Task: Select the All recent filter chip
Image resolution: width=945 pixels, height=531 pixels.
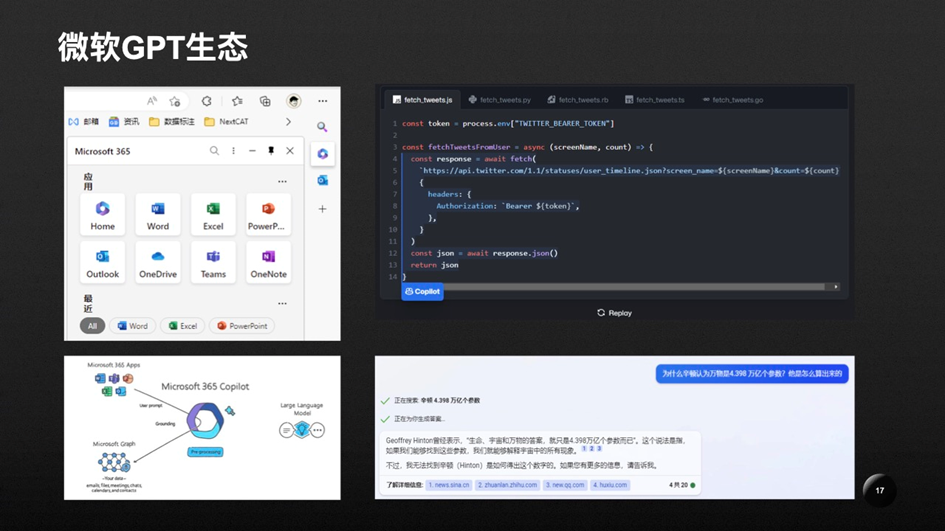Action: [92, 326]
